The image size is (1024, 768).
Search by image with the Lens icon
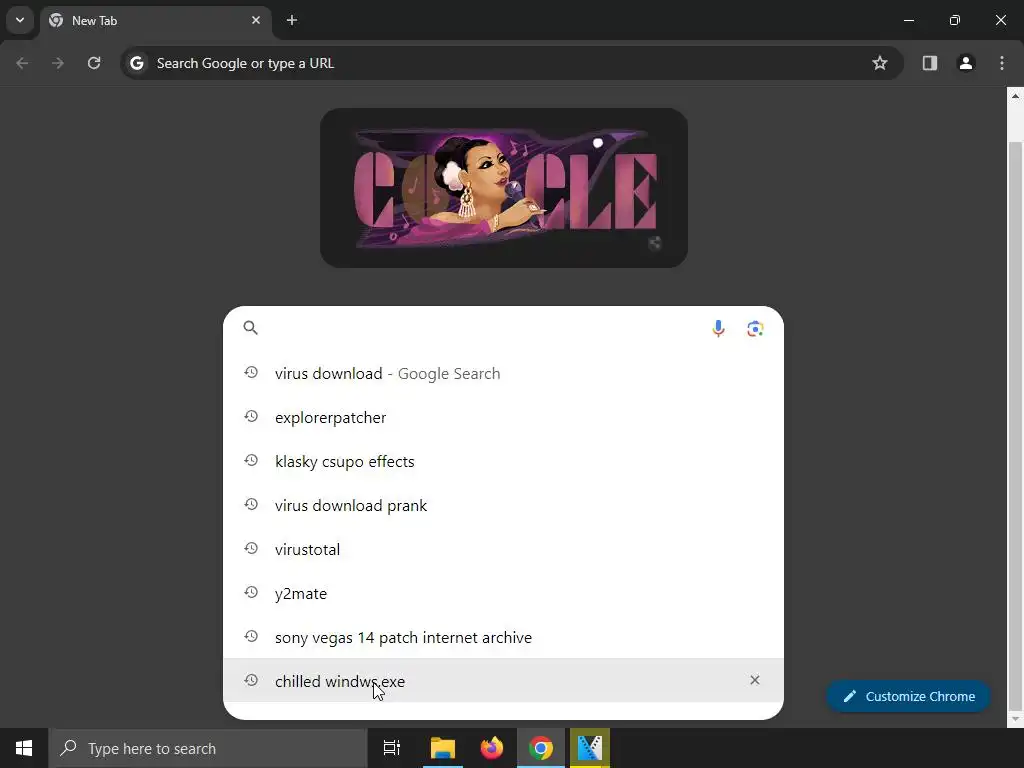tap(755, 328)
